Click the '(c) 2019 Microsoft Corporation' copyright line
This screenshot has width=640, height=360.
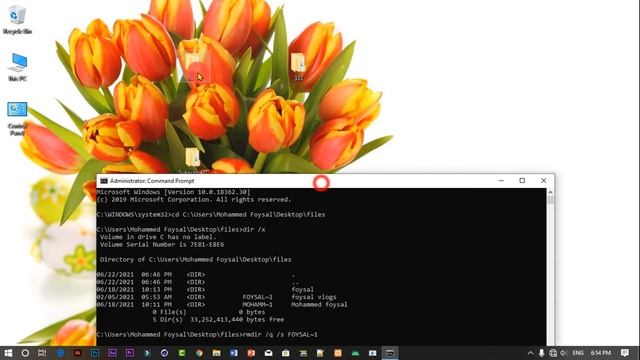[194, 200]
